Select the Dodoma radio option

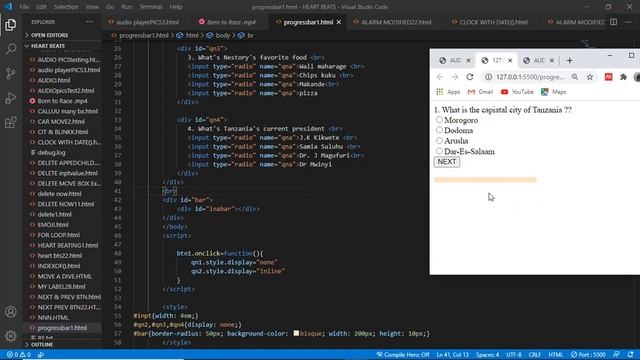coord(439,130)
